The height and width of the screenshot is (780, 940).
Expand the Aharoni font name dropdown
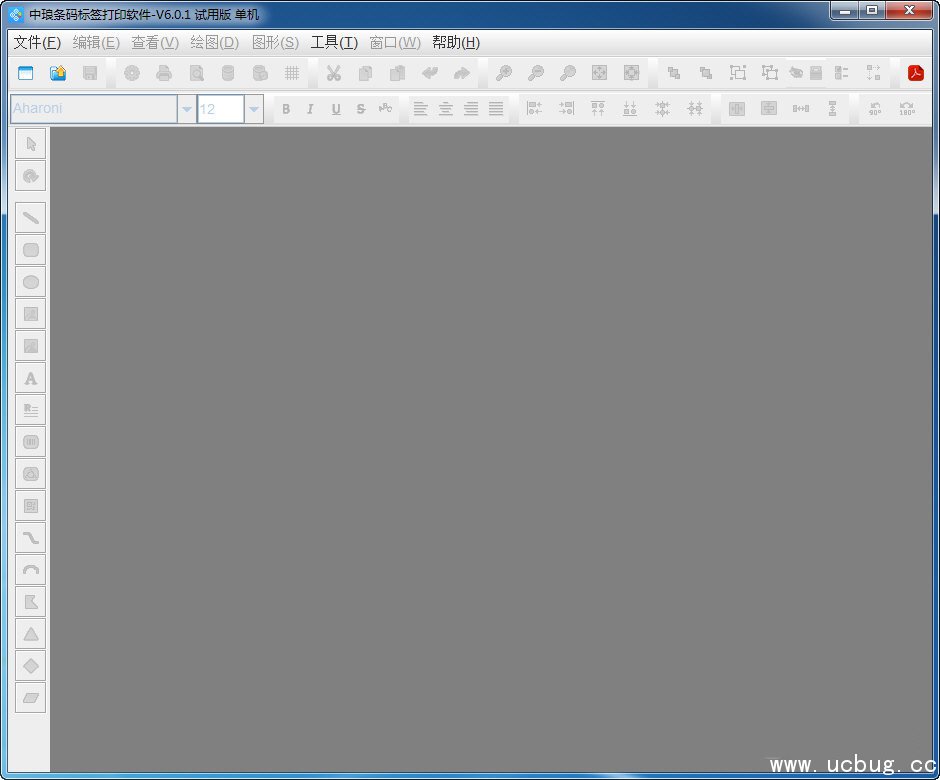[x=187, y=109]
